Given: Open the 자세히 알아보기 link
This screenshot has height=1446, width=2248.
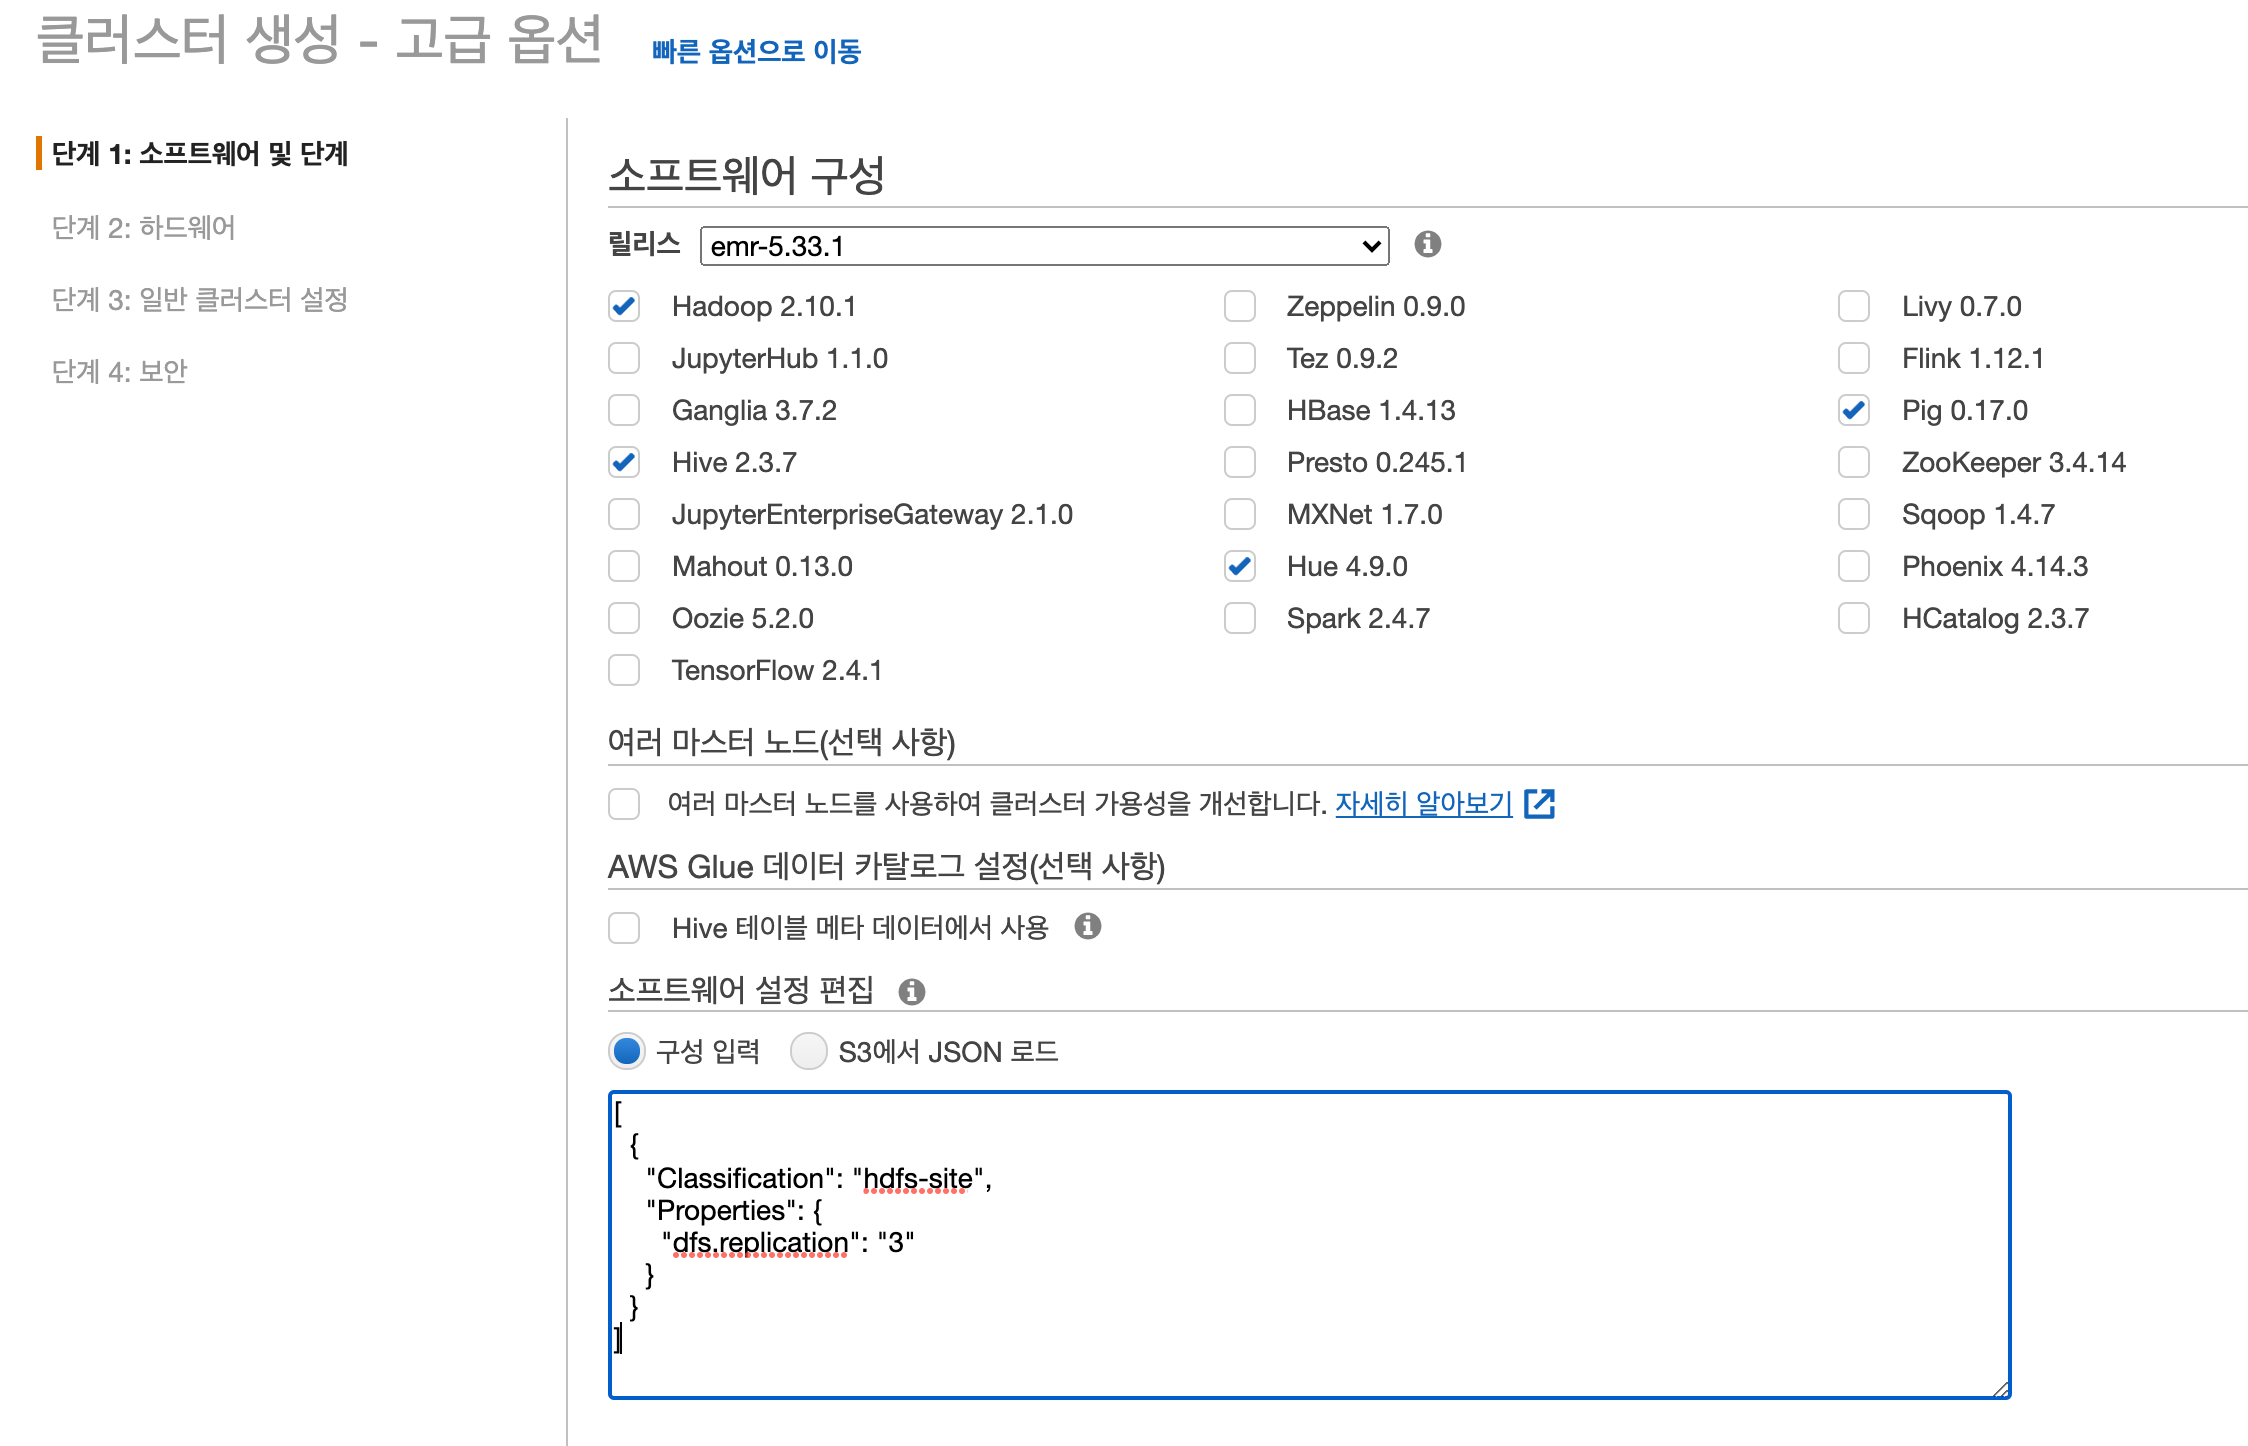Looking at the screenshot, I should [x=1423, y=803].
